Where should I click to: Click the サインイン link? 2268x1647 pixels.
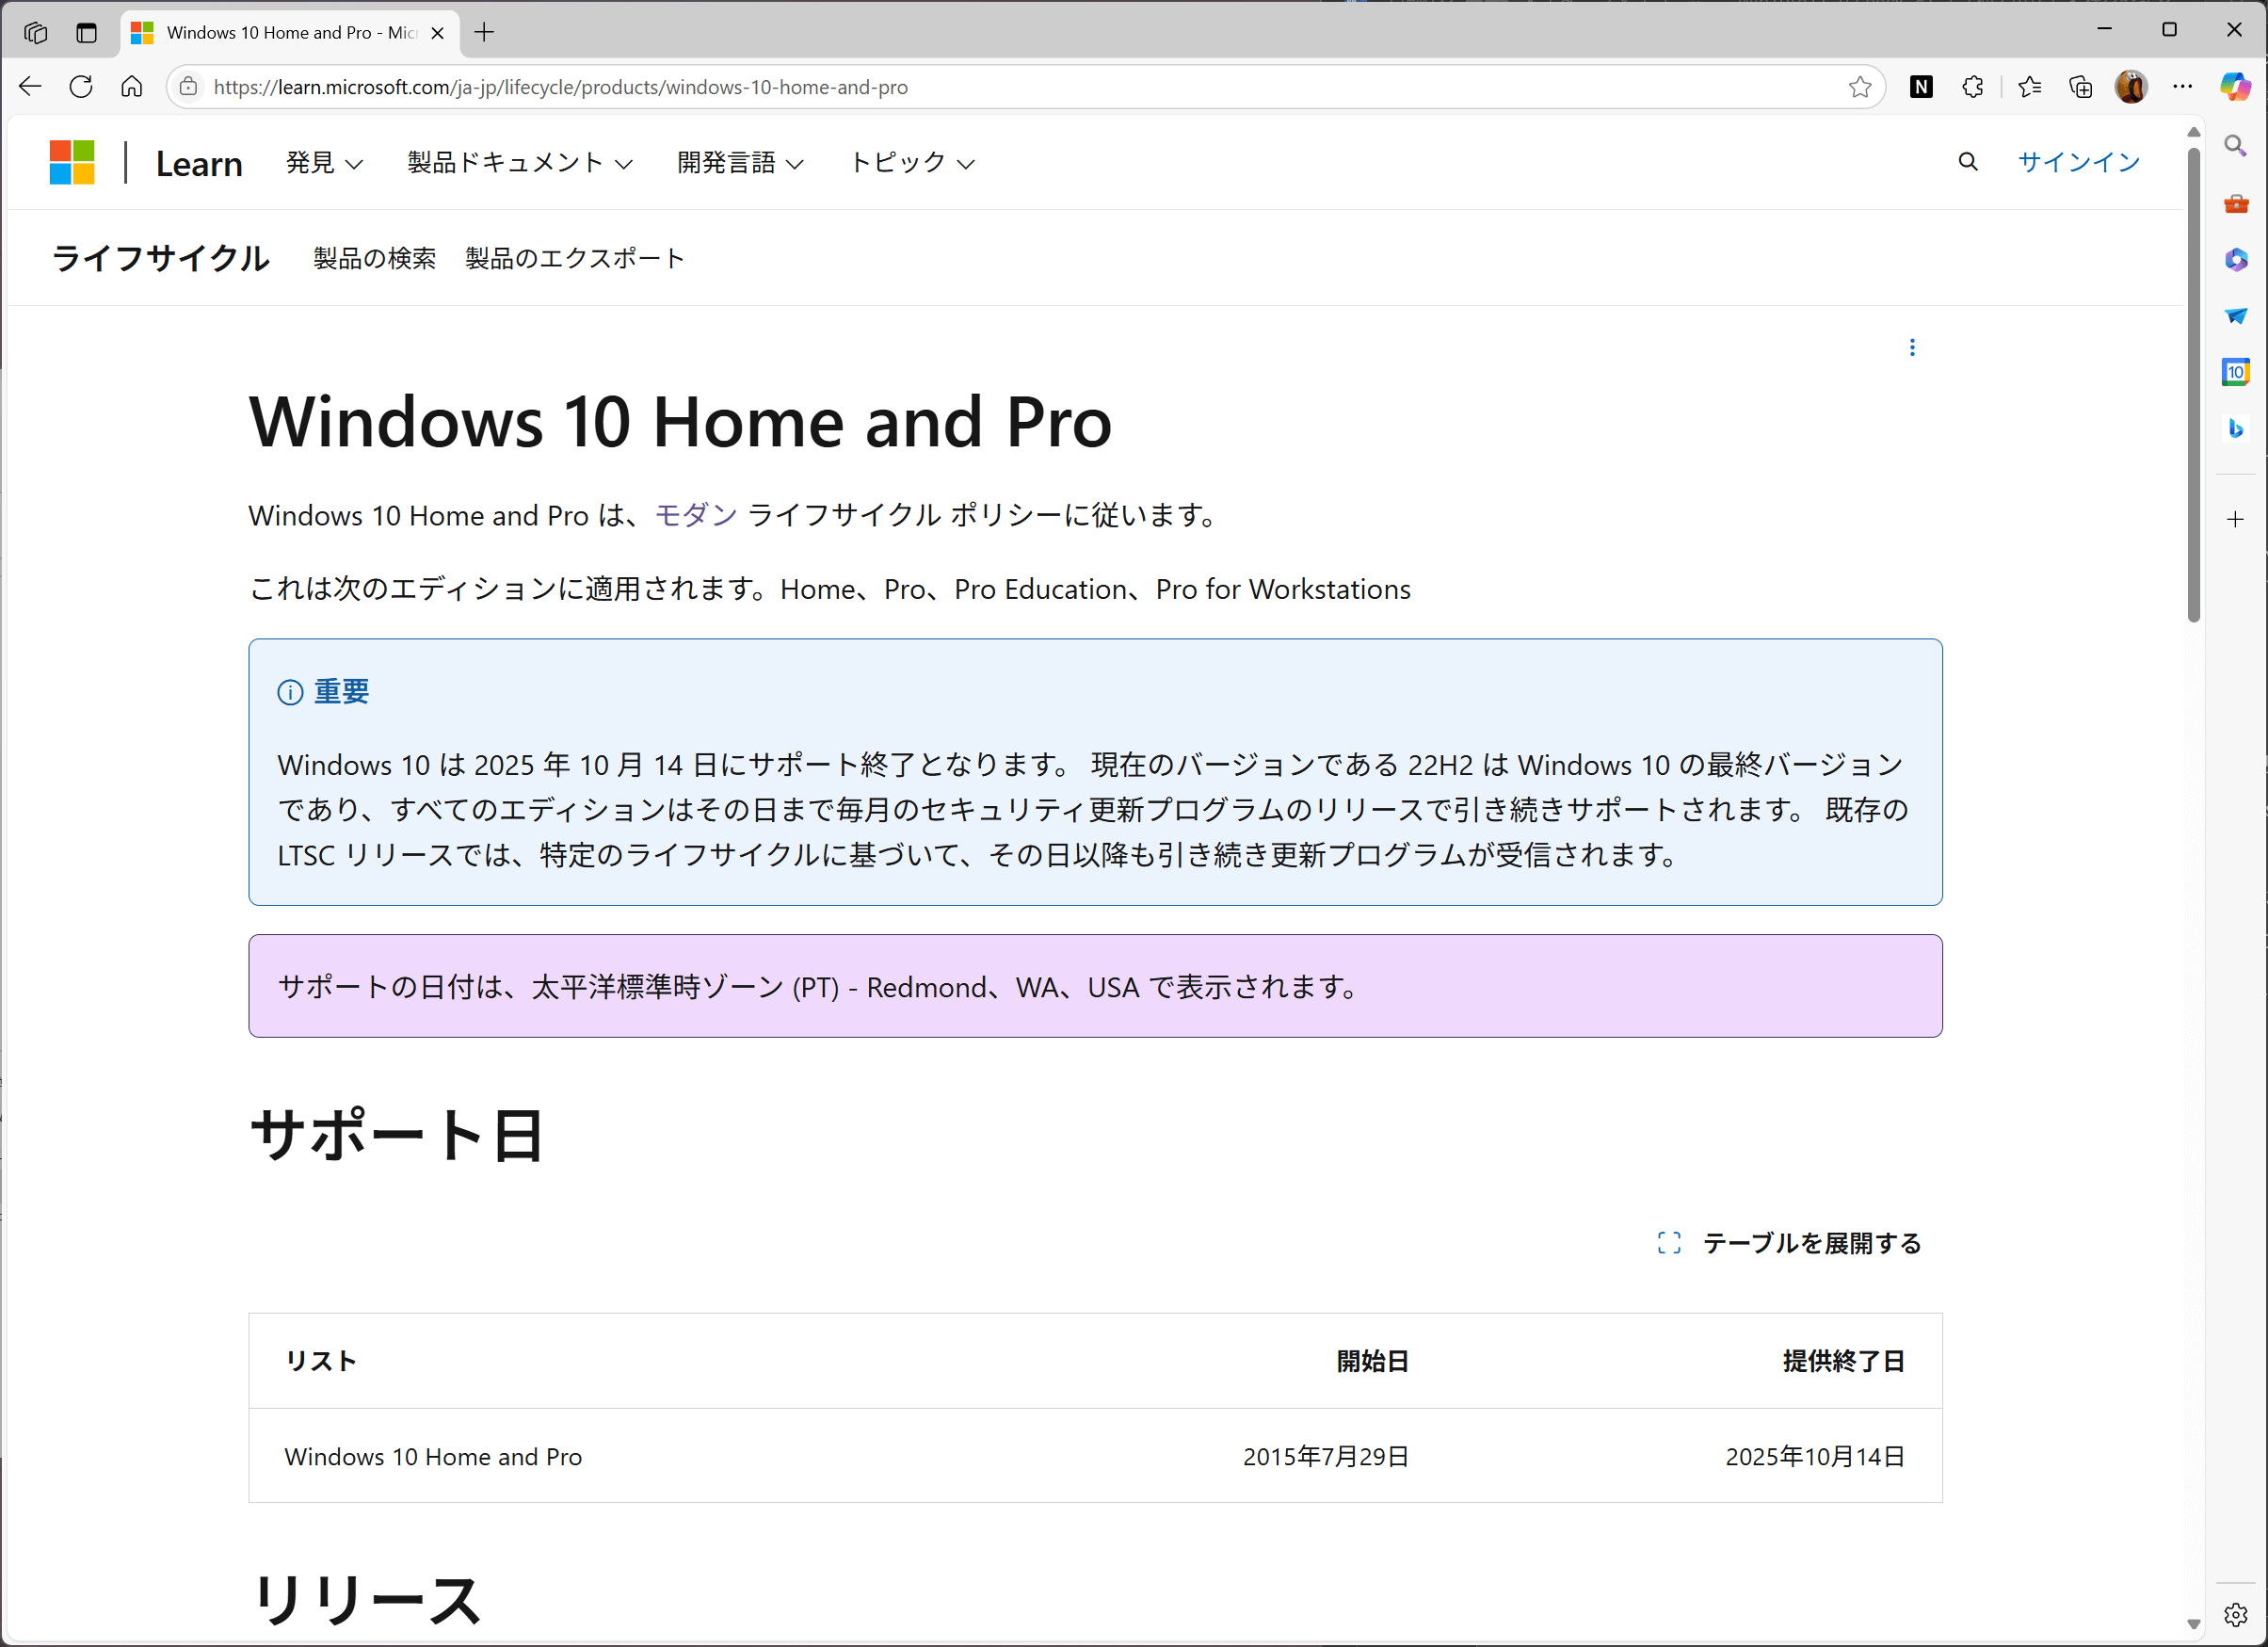click(x=2078, y=162)
